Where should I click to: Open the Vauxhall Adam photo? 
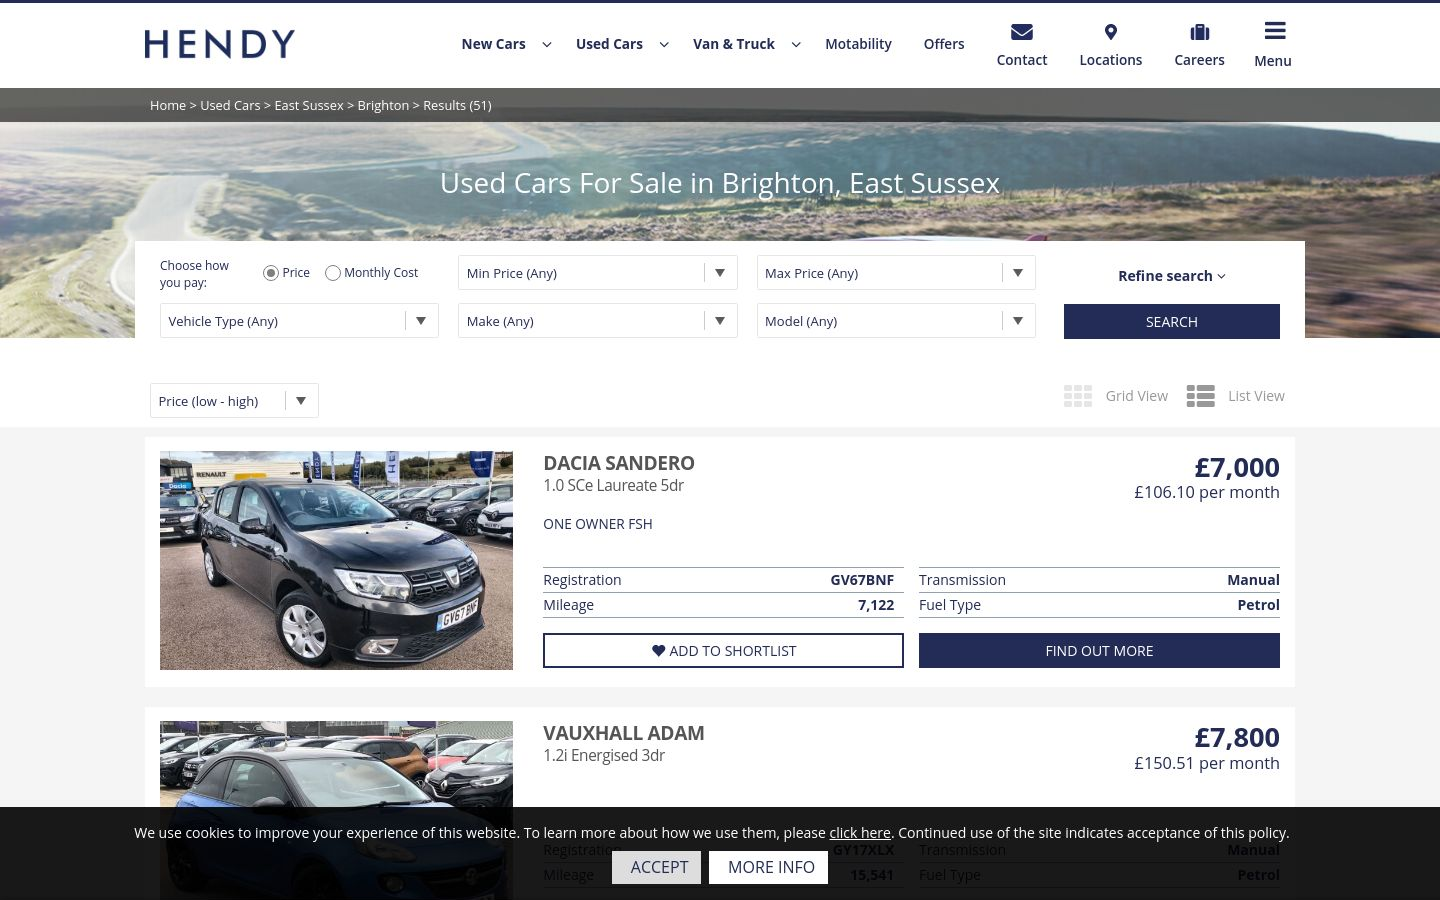point(336,810)
